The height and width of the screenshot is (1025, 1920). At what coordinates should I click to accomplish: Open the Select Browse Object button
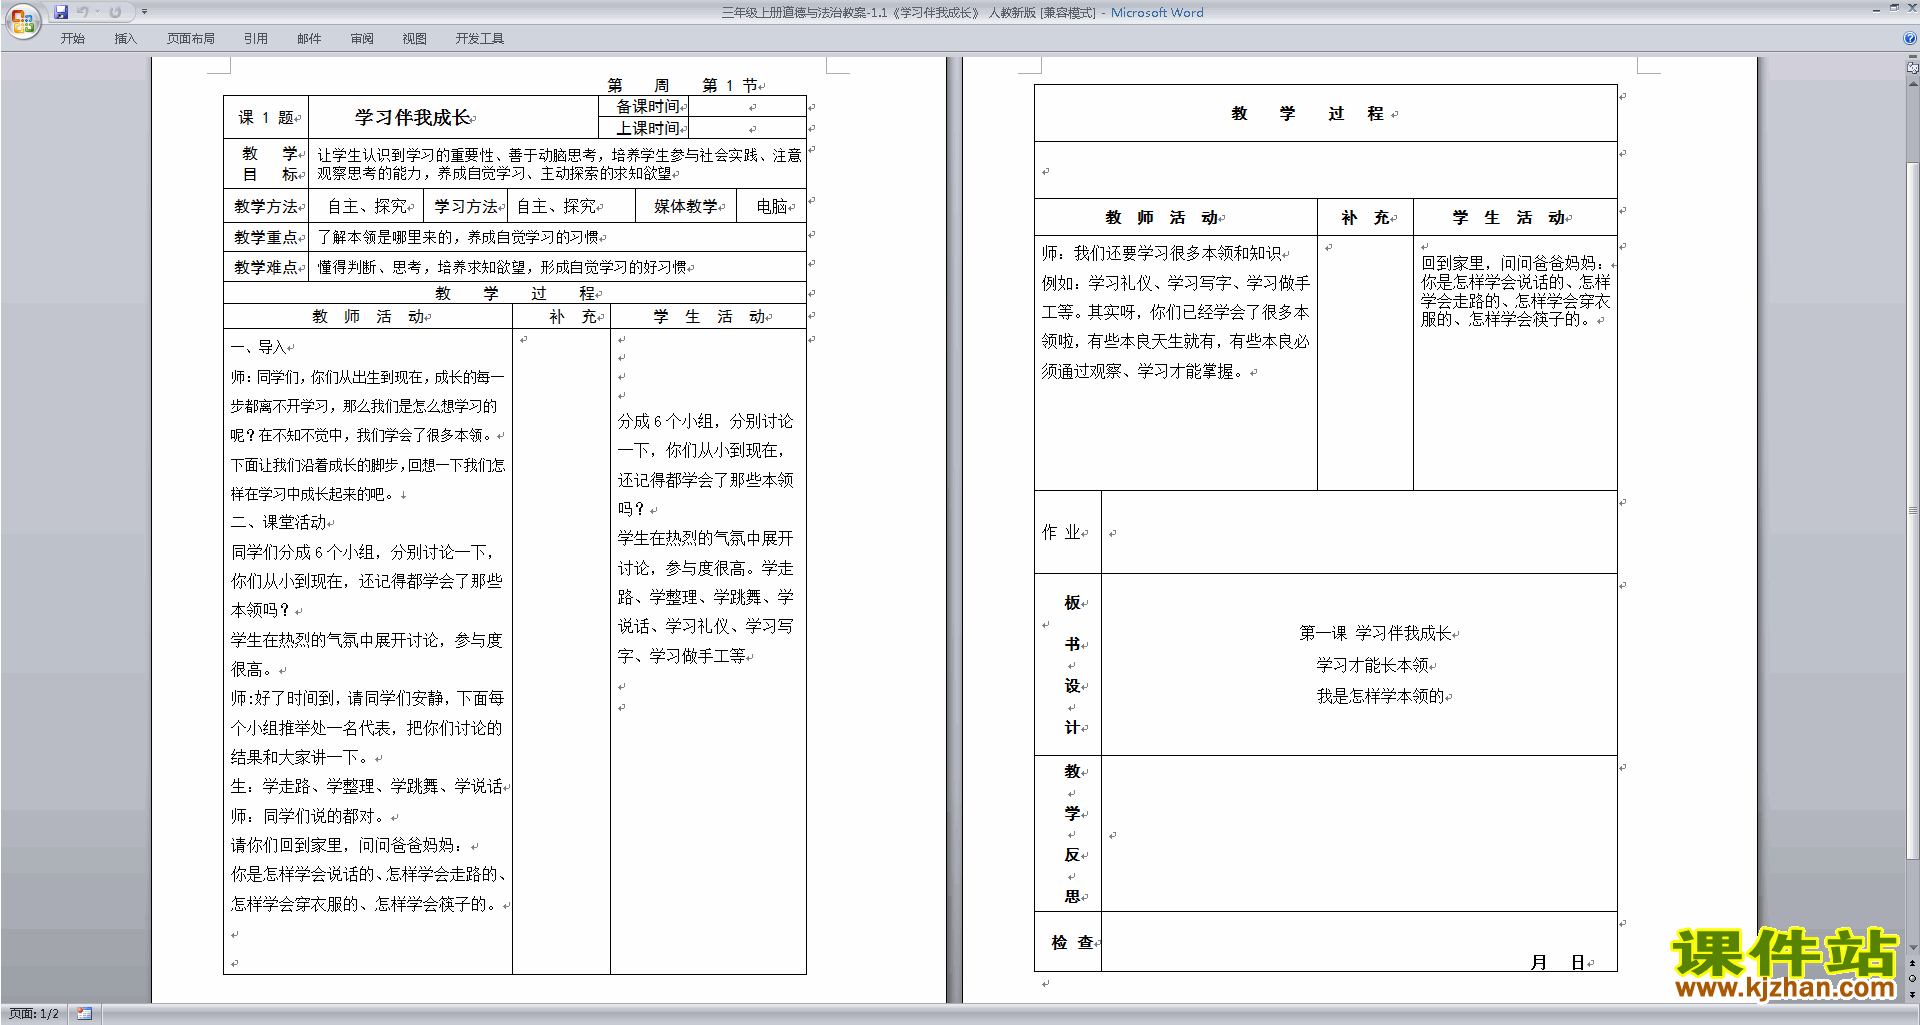tap(1913, 978)
